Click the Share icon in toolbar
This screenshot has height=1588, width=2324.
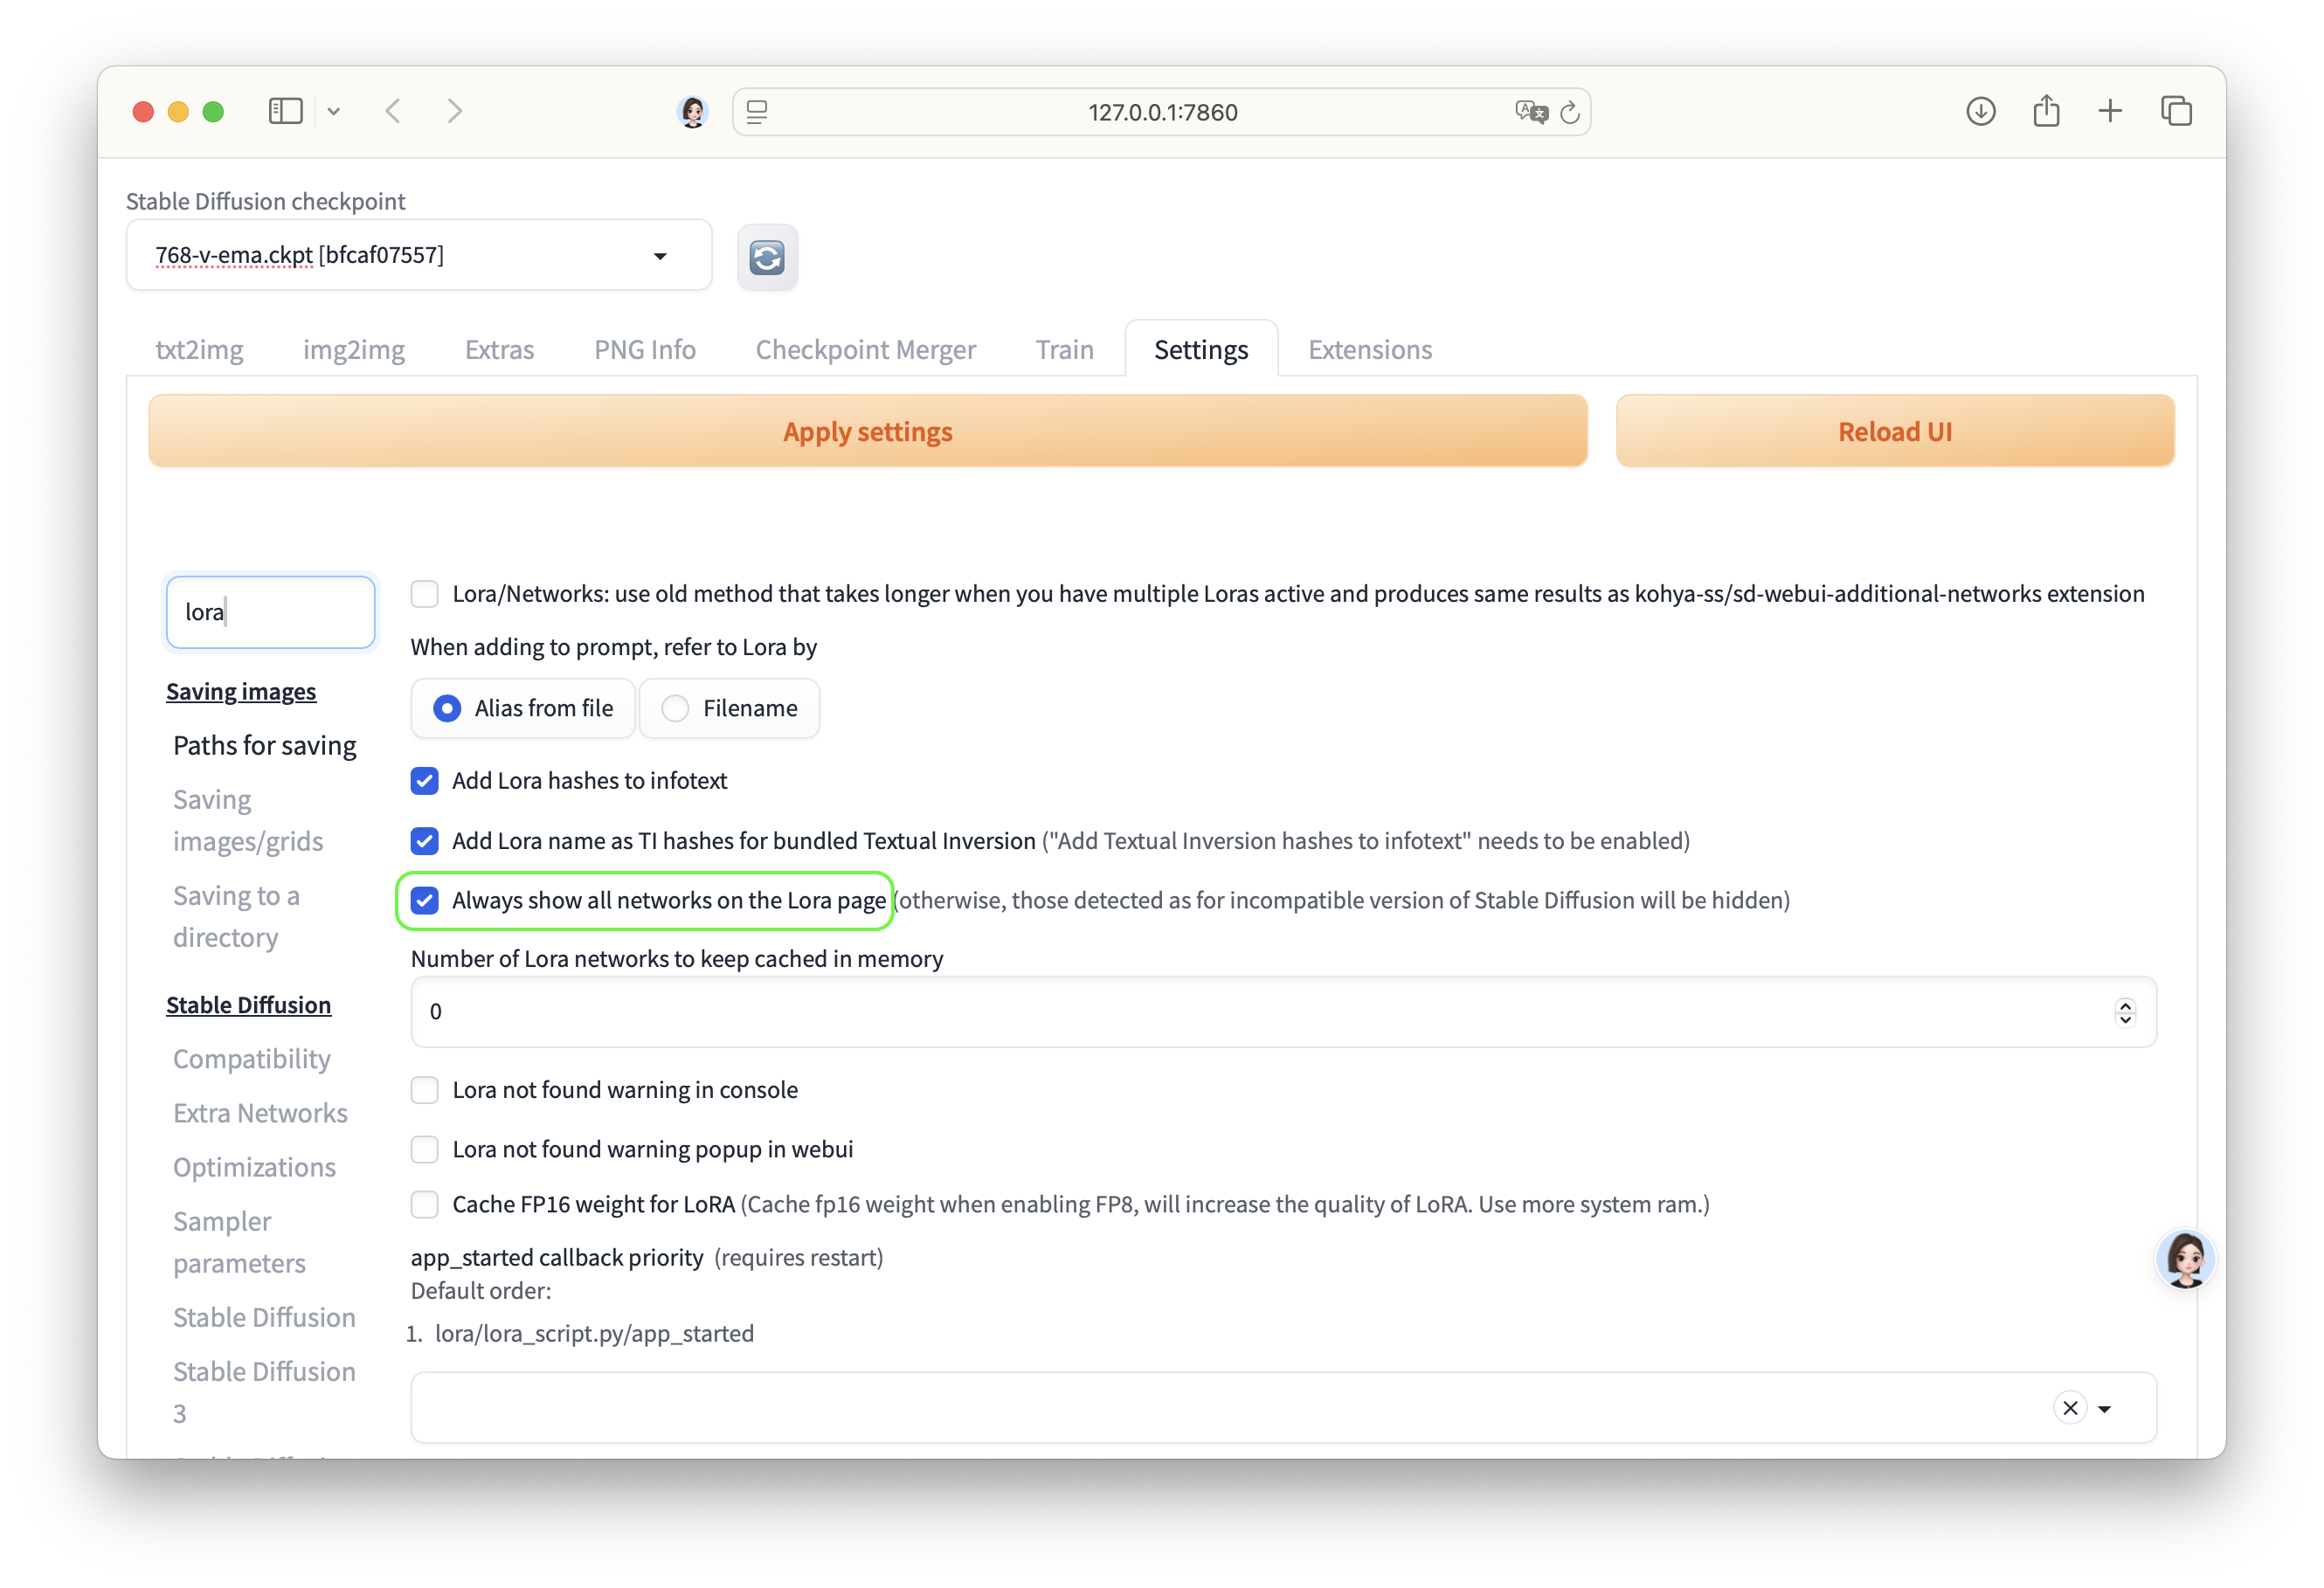click(x=2046, y=111)
